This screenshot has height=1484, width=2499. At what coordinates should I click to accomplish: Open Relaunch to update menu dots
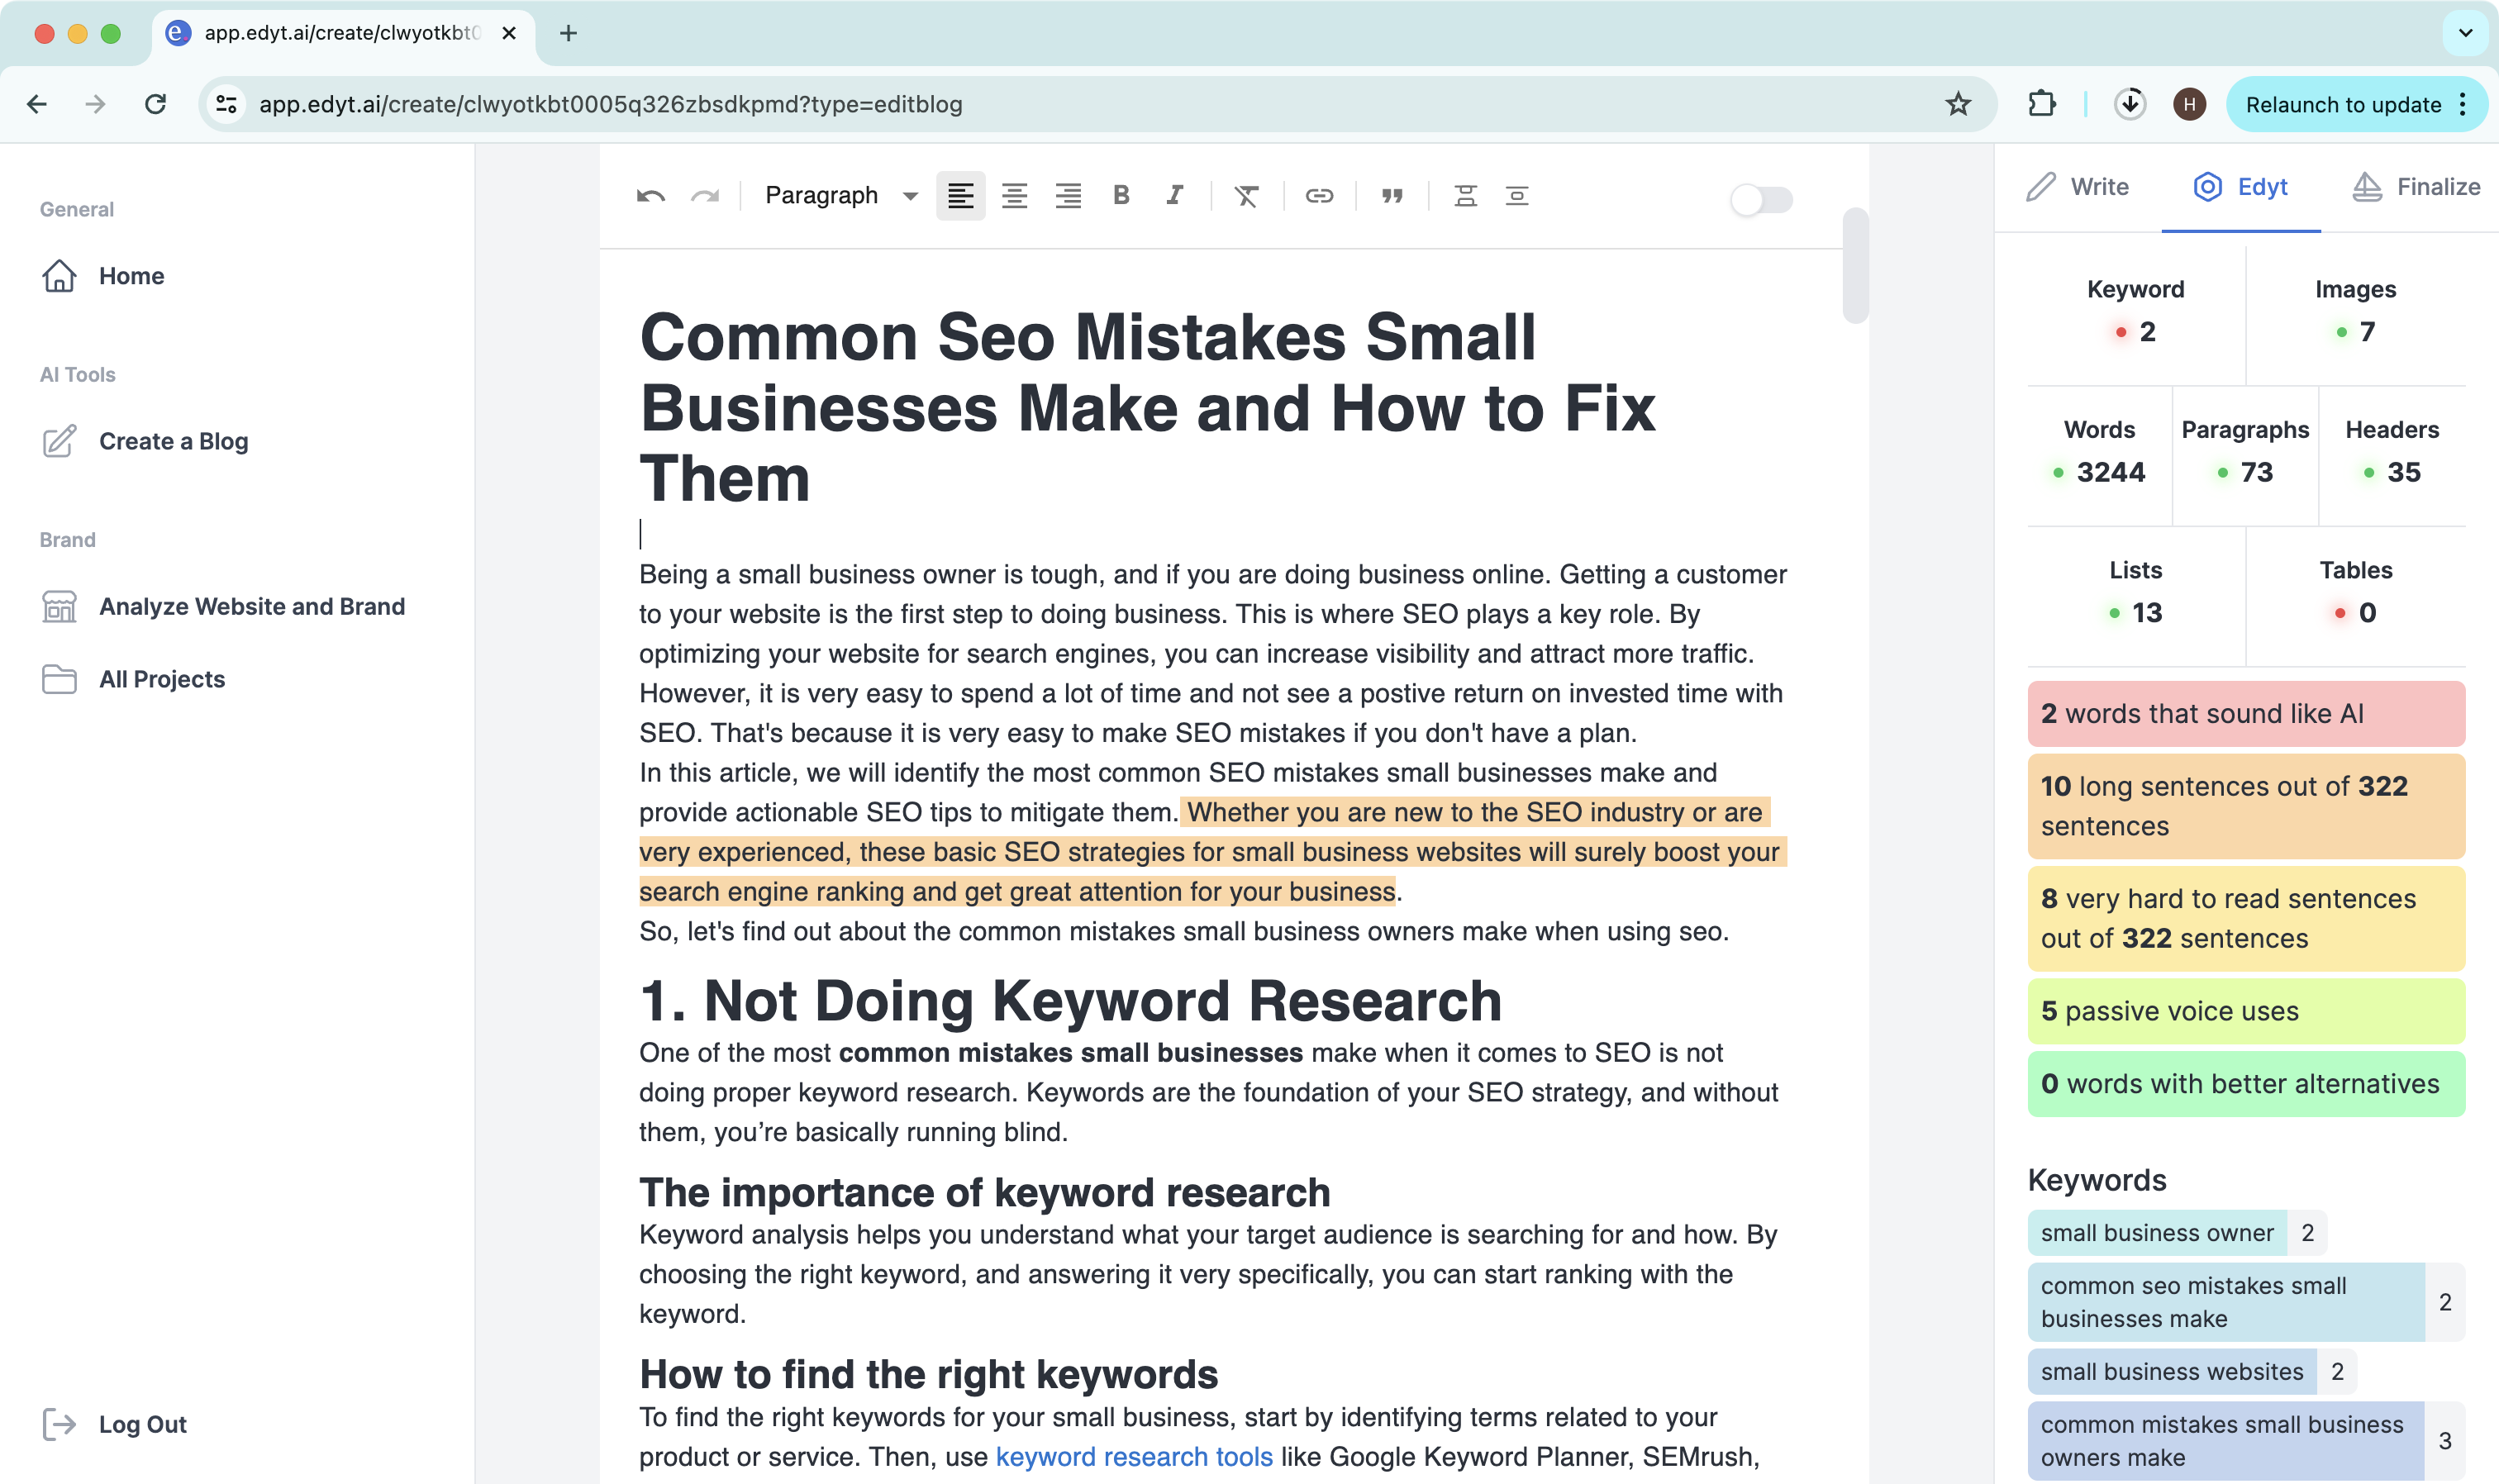tap(2463, 105)
